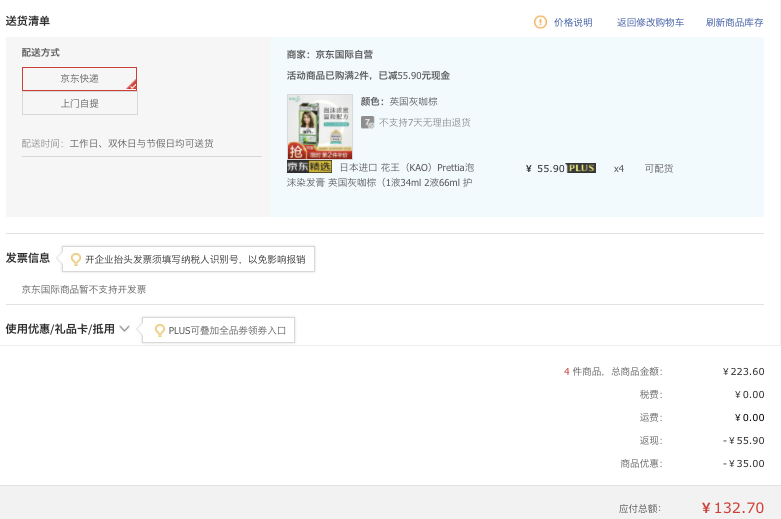
Task: Click the 配送方式 label
Action: 40,52
